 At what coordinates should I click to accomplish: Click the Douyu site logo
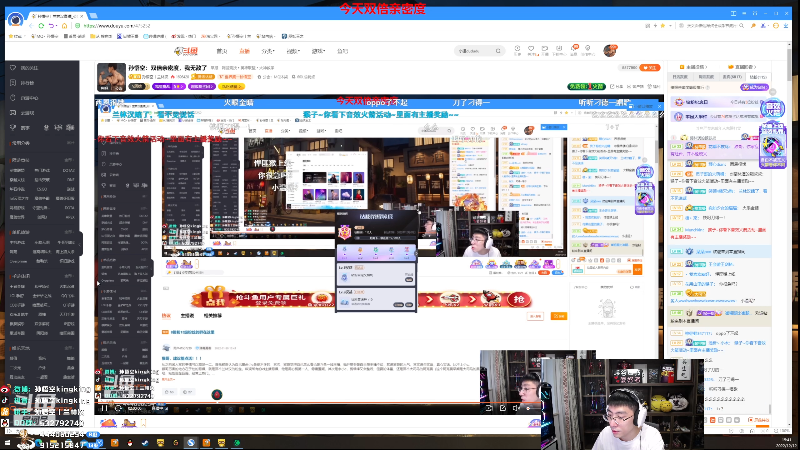click(x=186, y=51)
